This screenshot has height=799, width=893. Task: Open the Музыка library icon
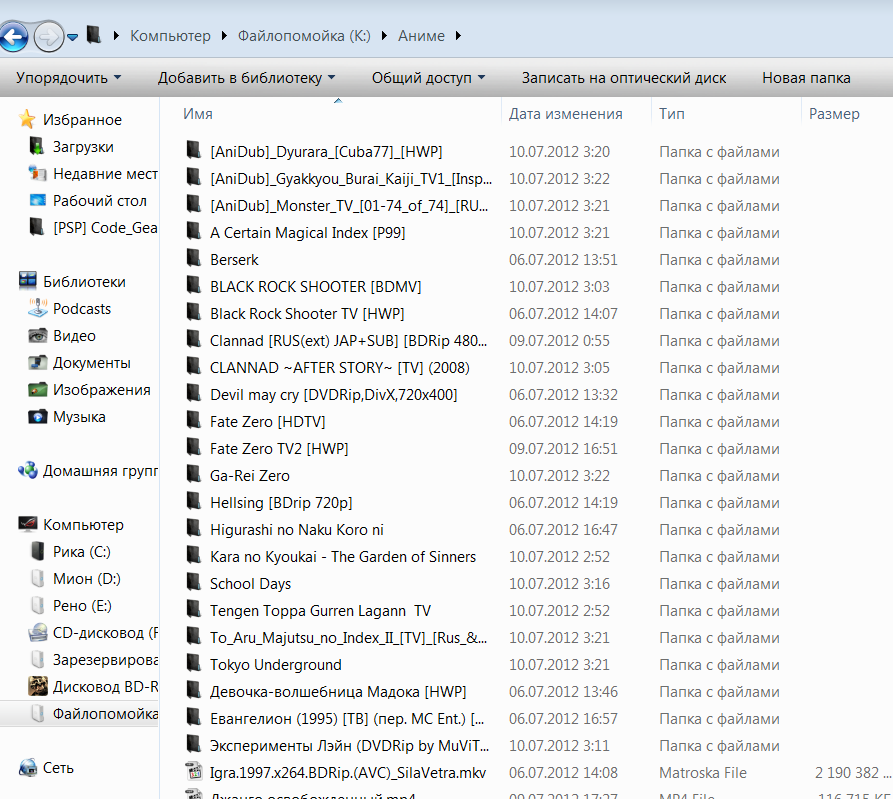tap(38, 416)
